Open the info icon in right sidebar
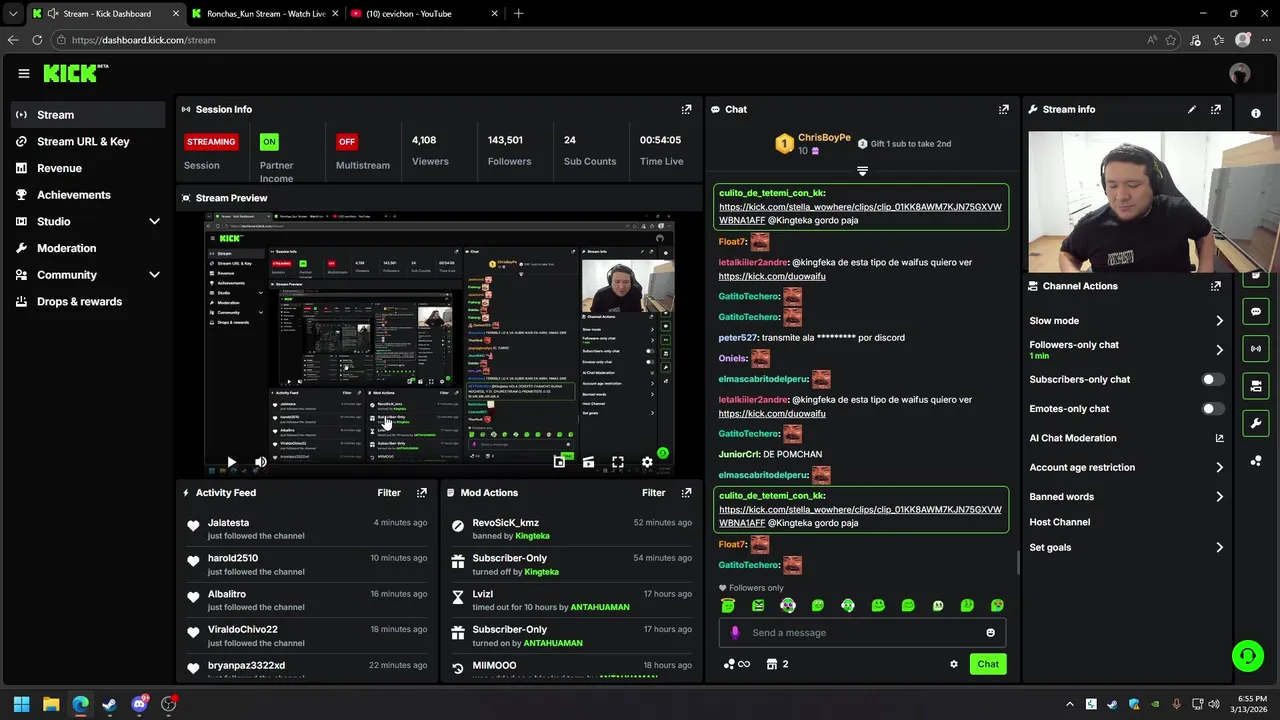Screen dimensions: 1280x720 (x=1256, y=113)
